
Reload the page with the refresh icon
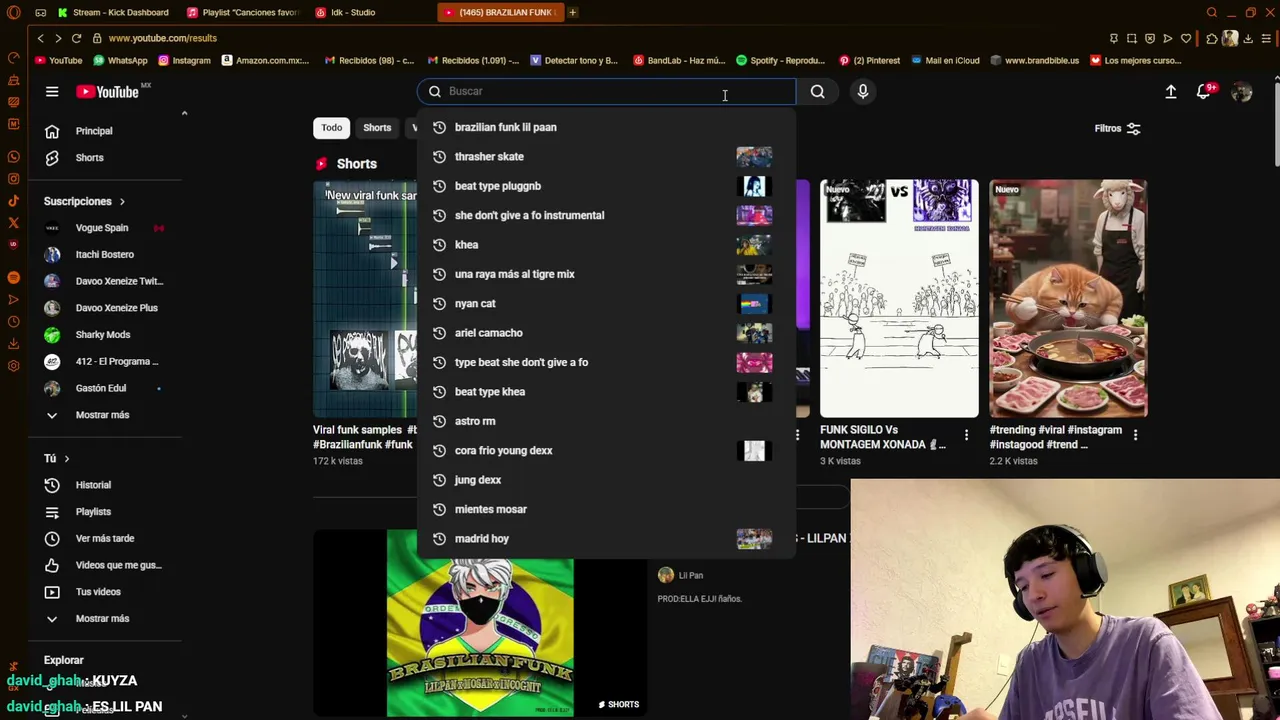(76, 38)
